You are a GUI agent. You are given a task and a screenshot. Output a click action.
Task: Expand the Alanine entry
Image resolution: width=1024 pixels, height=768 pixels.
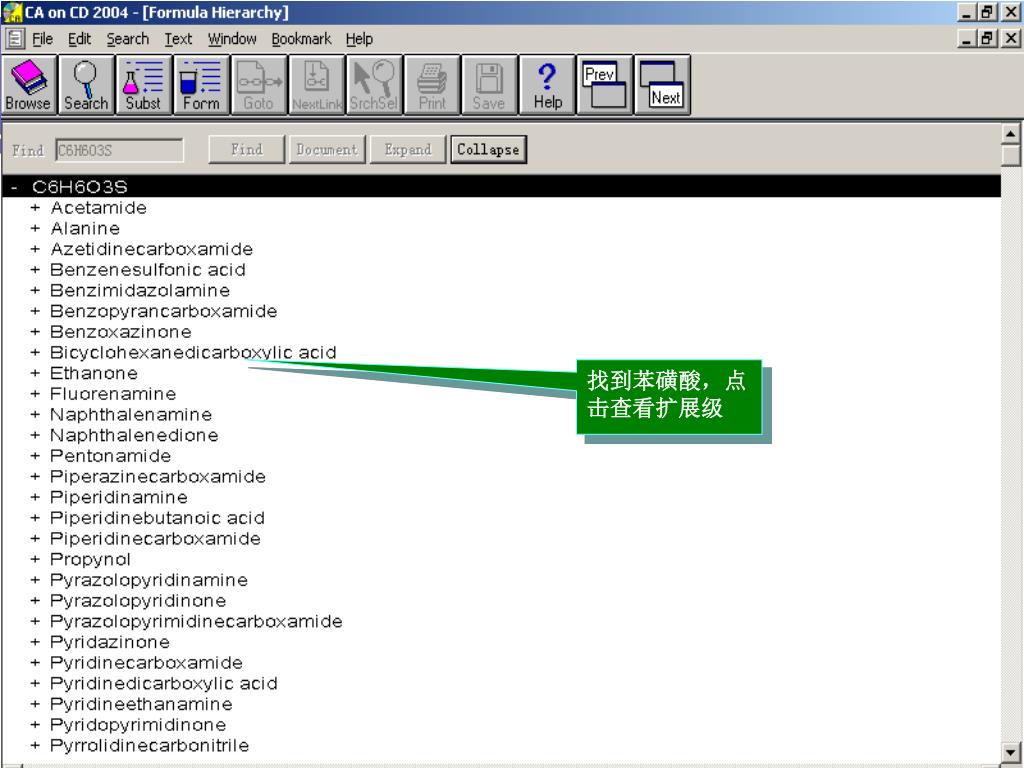[x=35, y=229]
